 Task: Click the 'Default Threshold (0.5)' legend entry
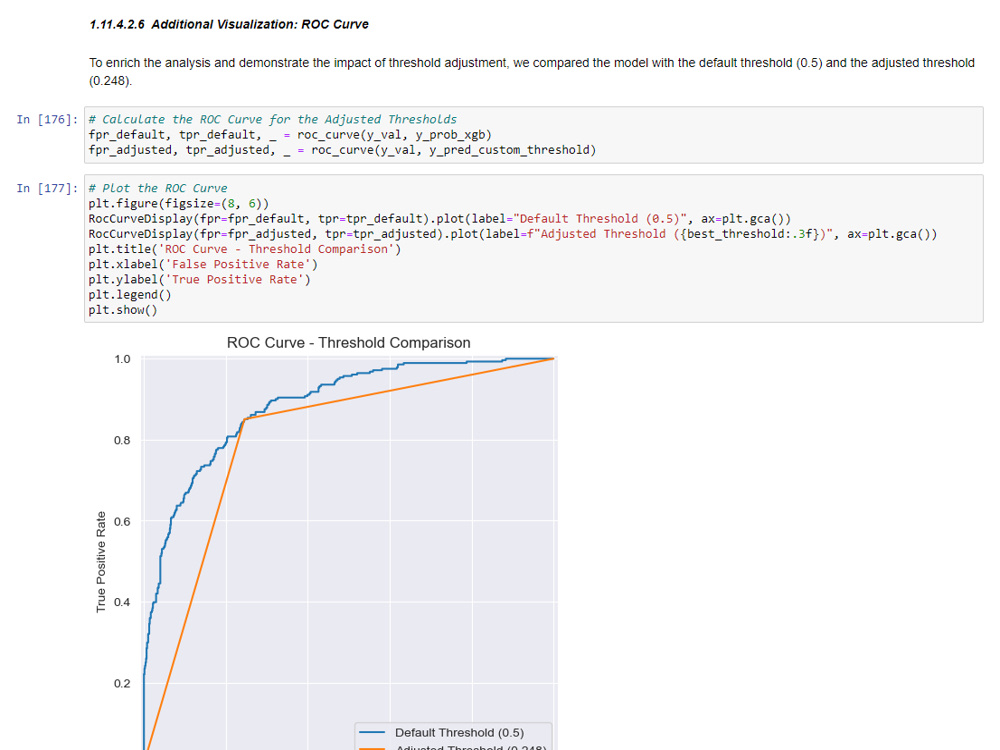click(459, 733)
